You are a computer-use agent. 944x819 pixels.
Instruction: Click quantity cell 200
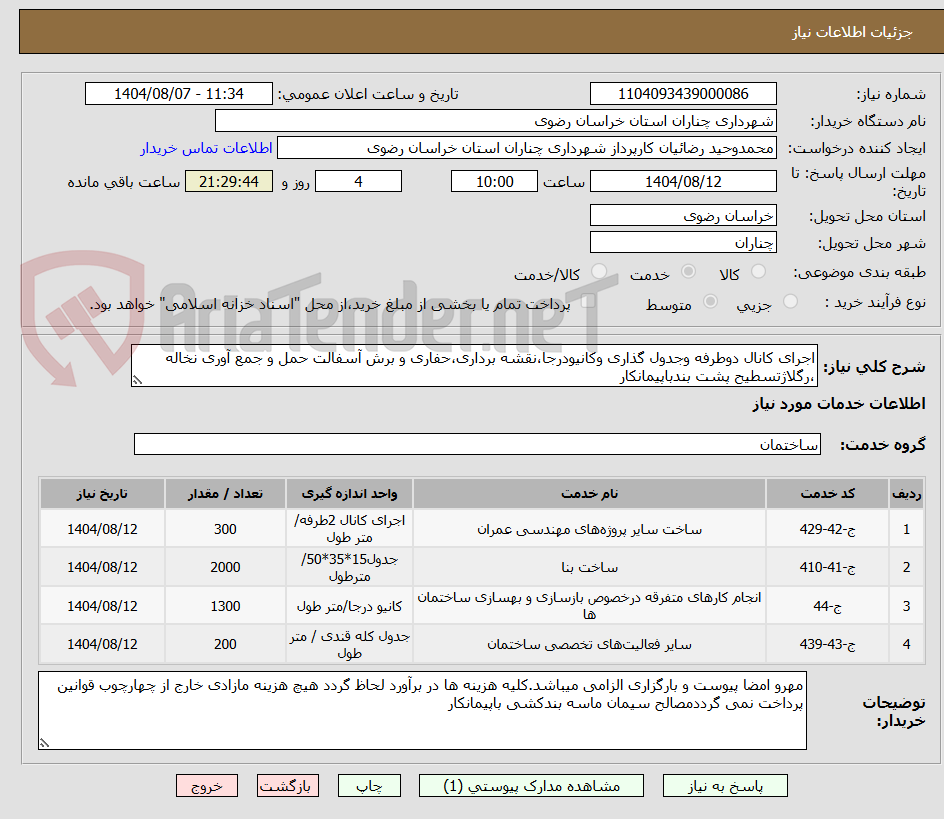click(x=225, y=644)
